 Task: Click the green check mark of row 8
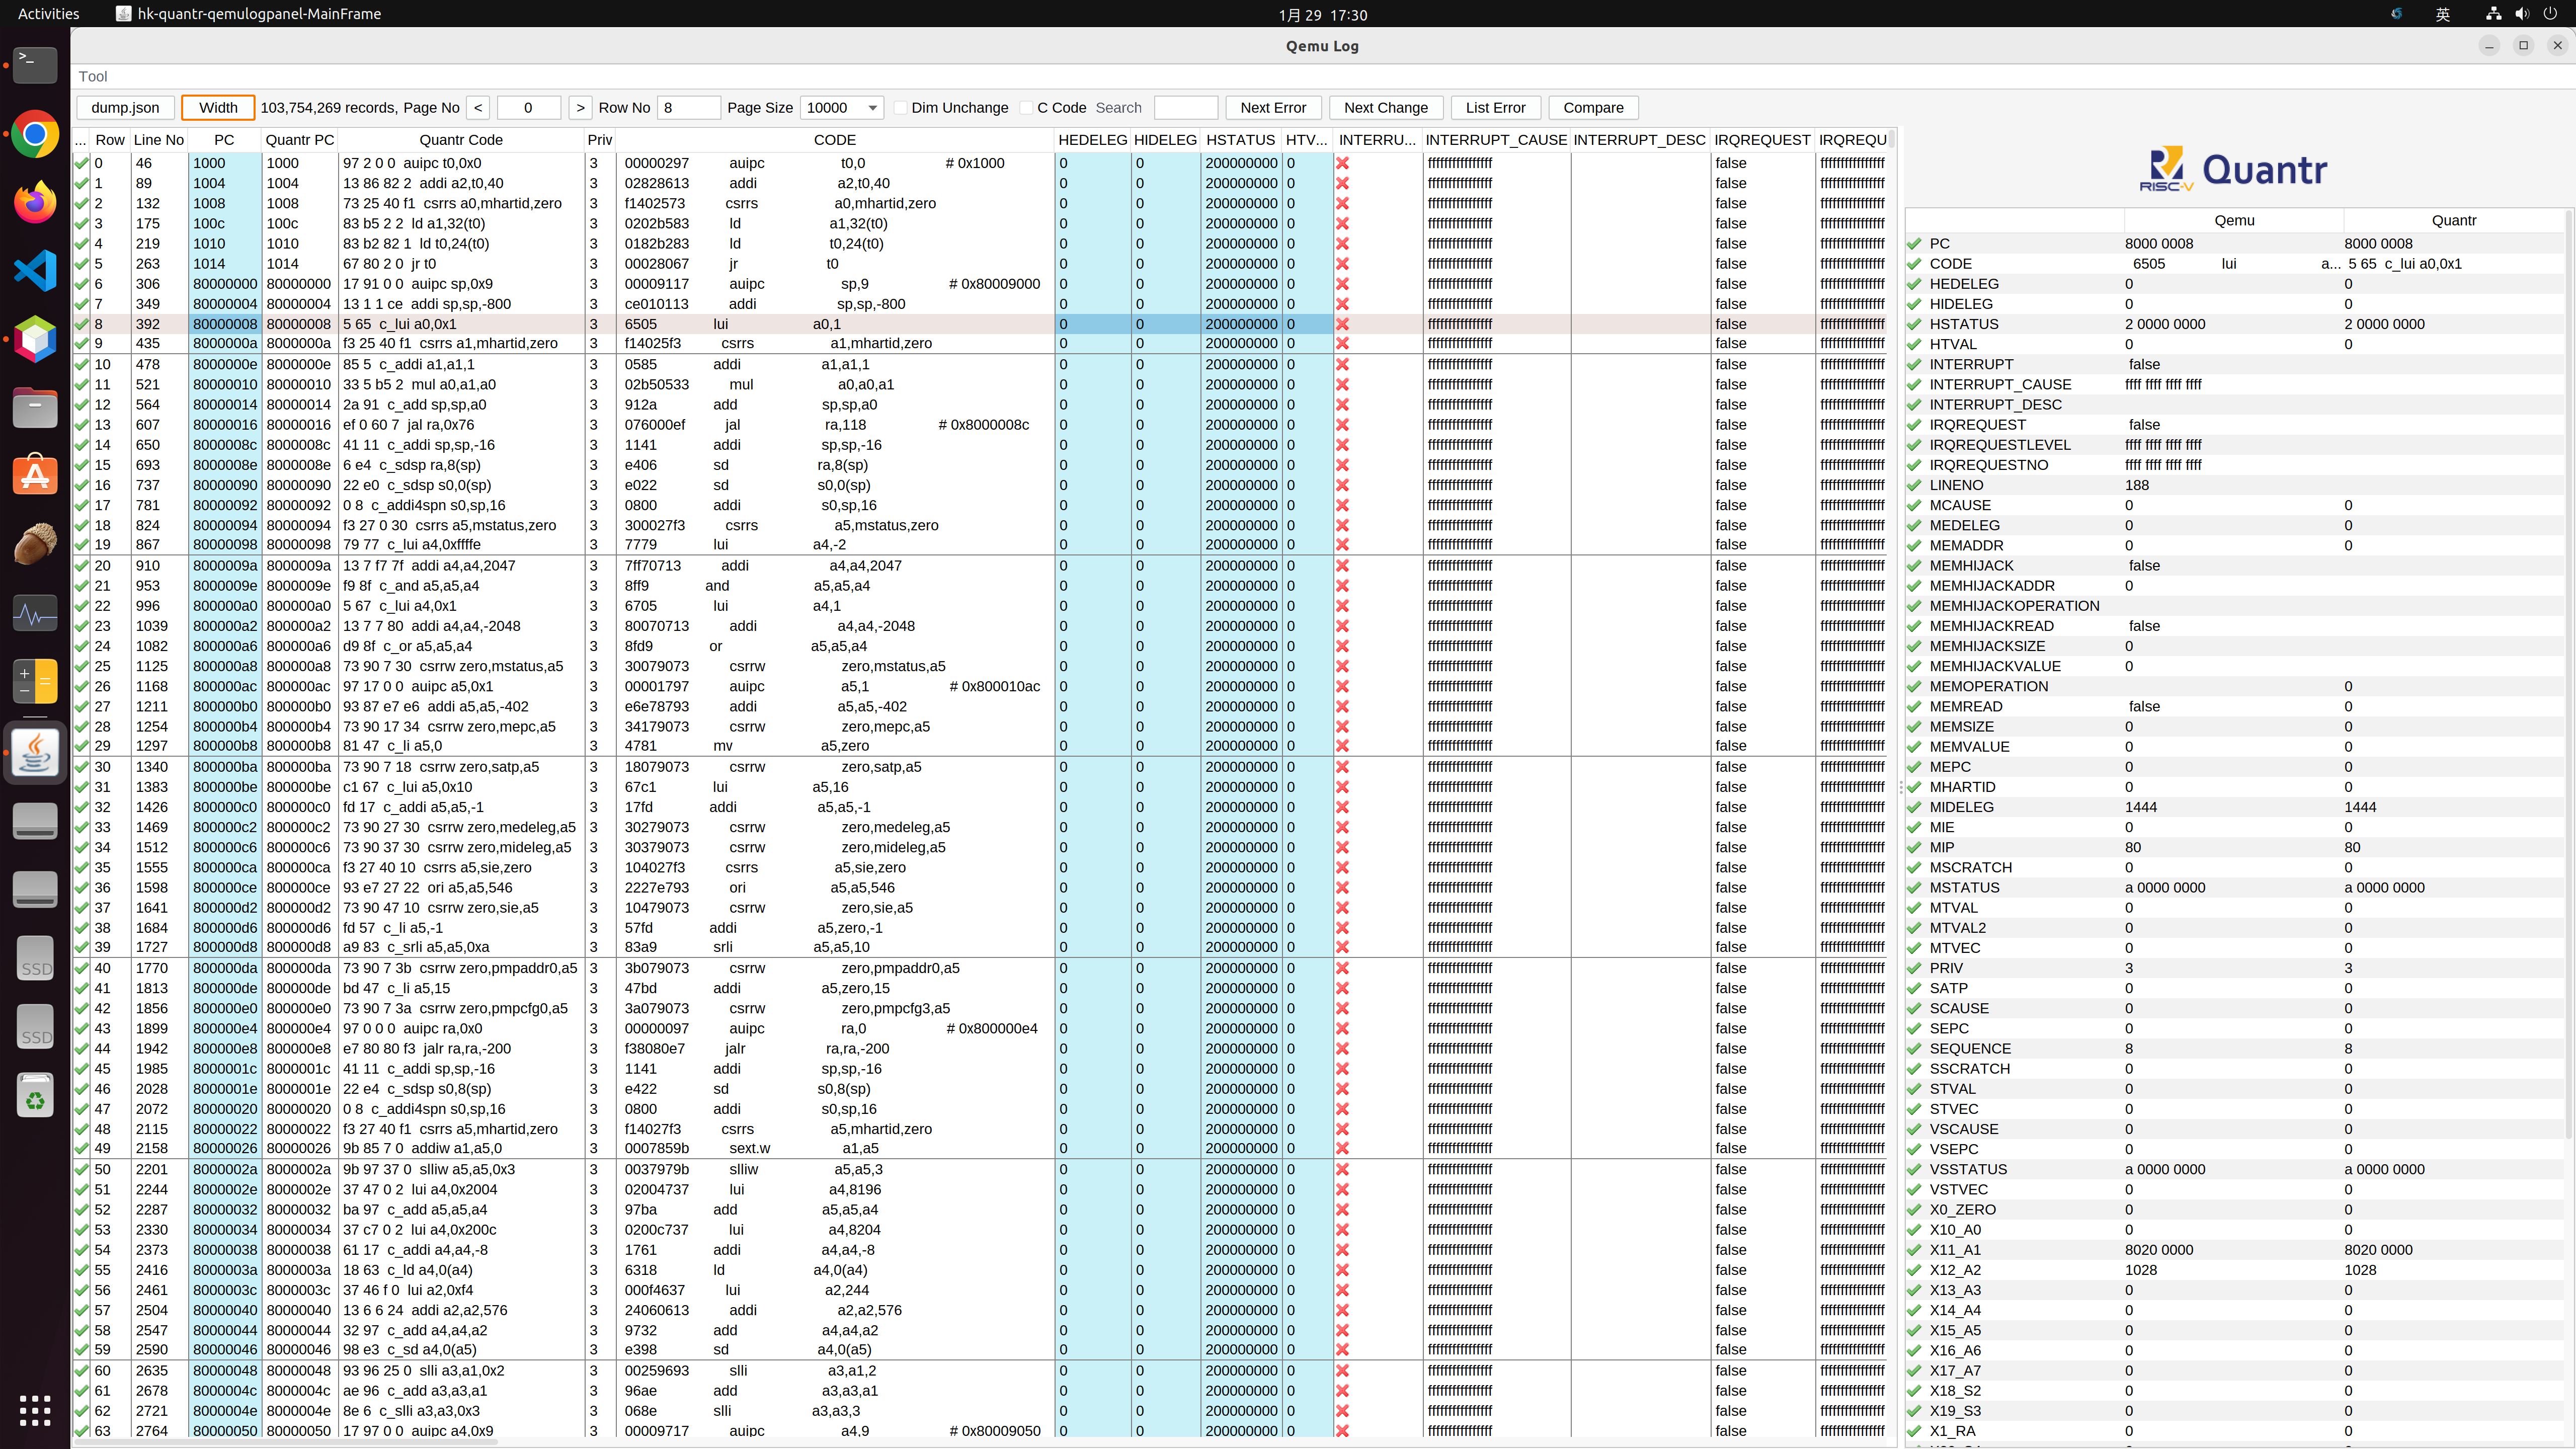[82, 324]
